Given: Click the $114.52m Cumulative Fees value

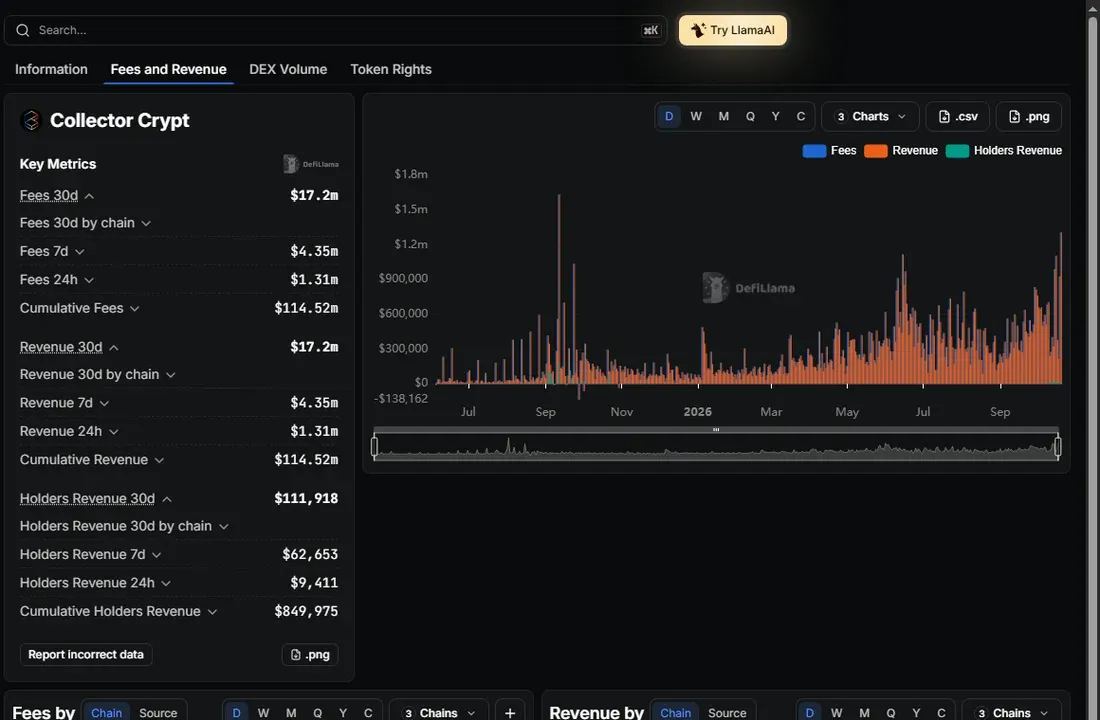Looking at the screenshot, I should pos(306,308).
